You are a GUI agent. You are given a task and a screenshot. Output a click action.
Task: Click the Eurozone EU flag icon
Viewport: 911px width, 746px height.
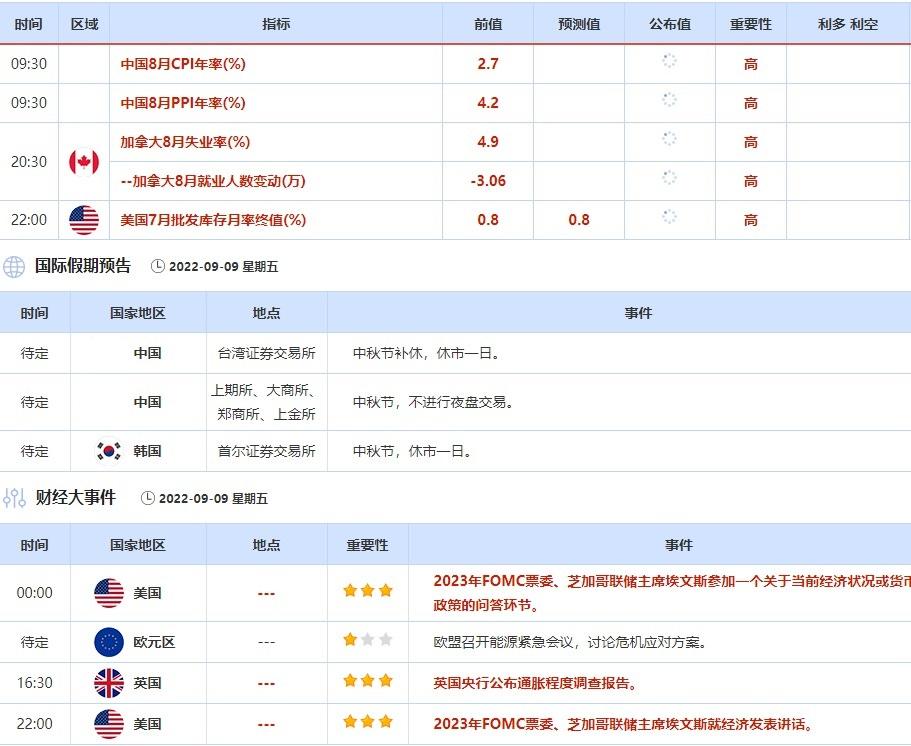[x=109, y=642]
